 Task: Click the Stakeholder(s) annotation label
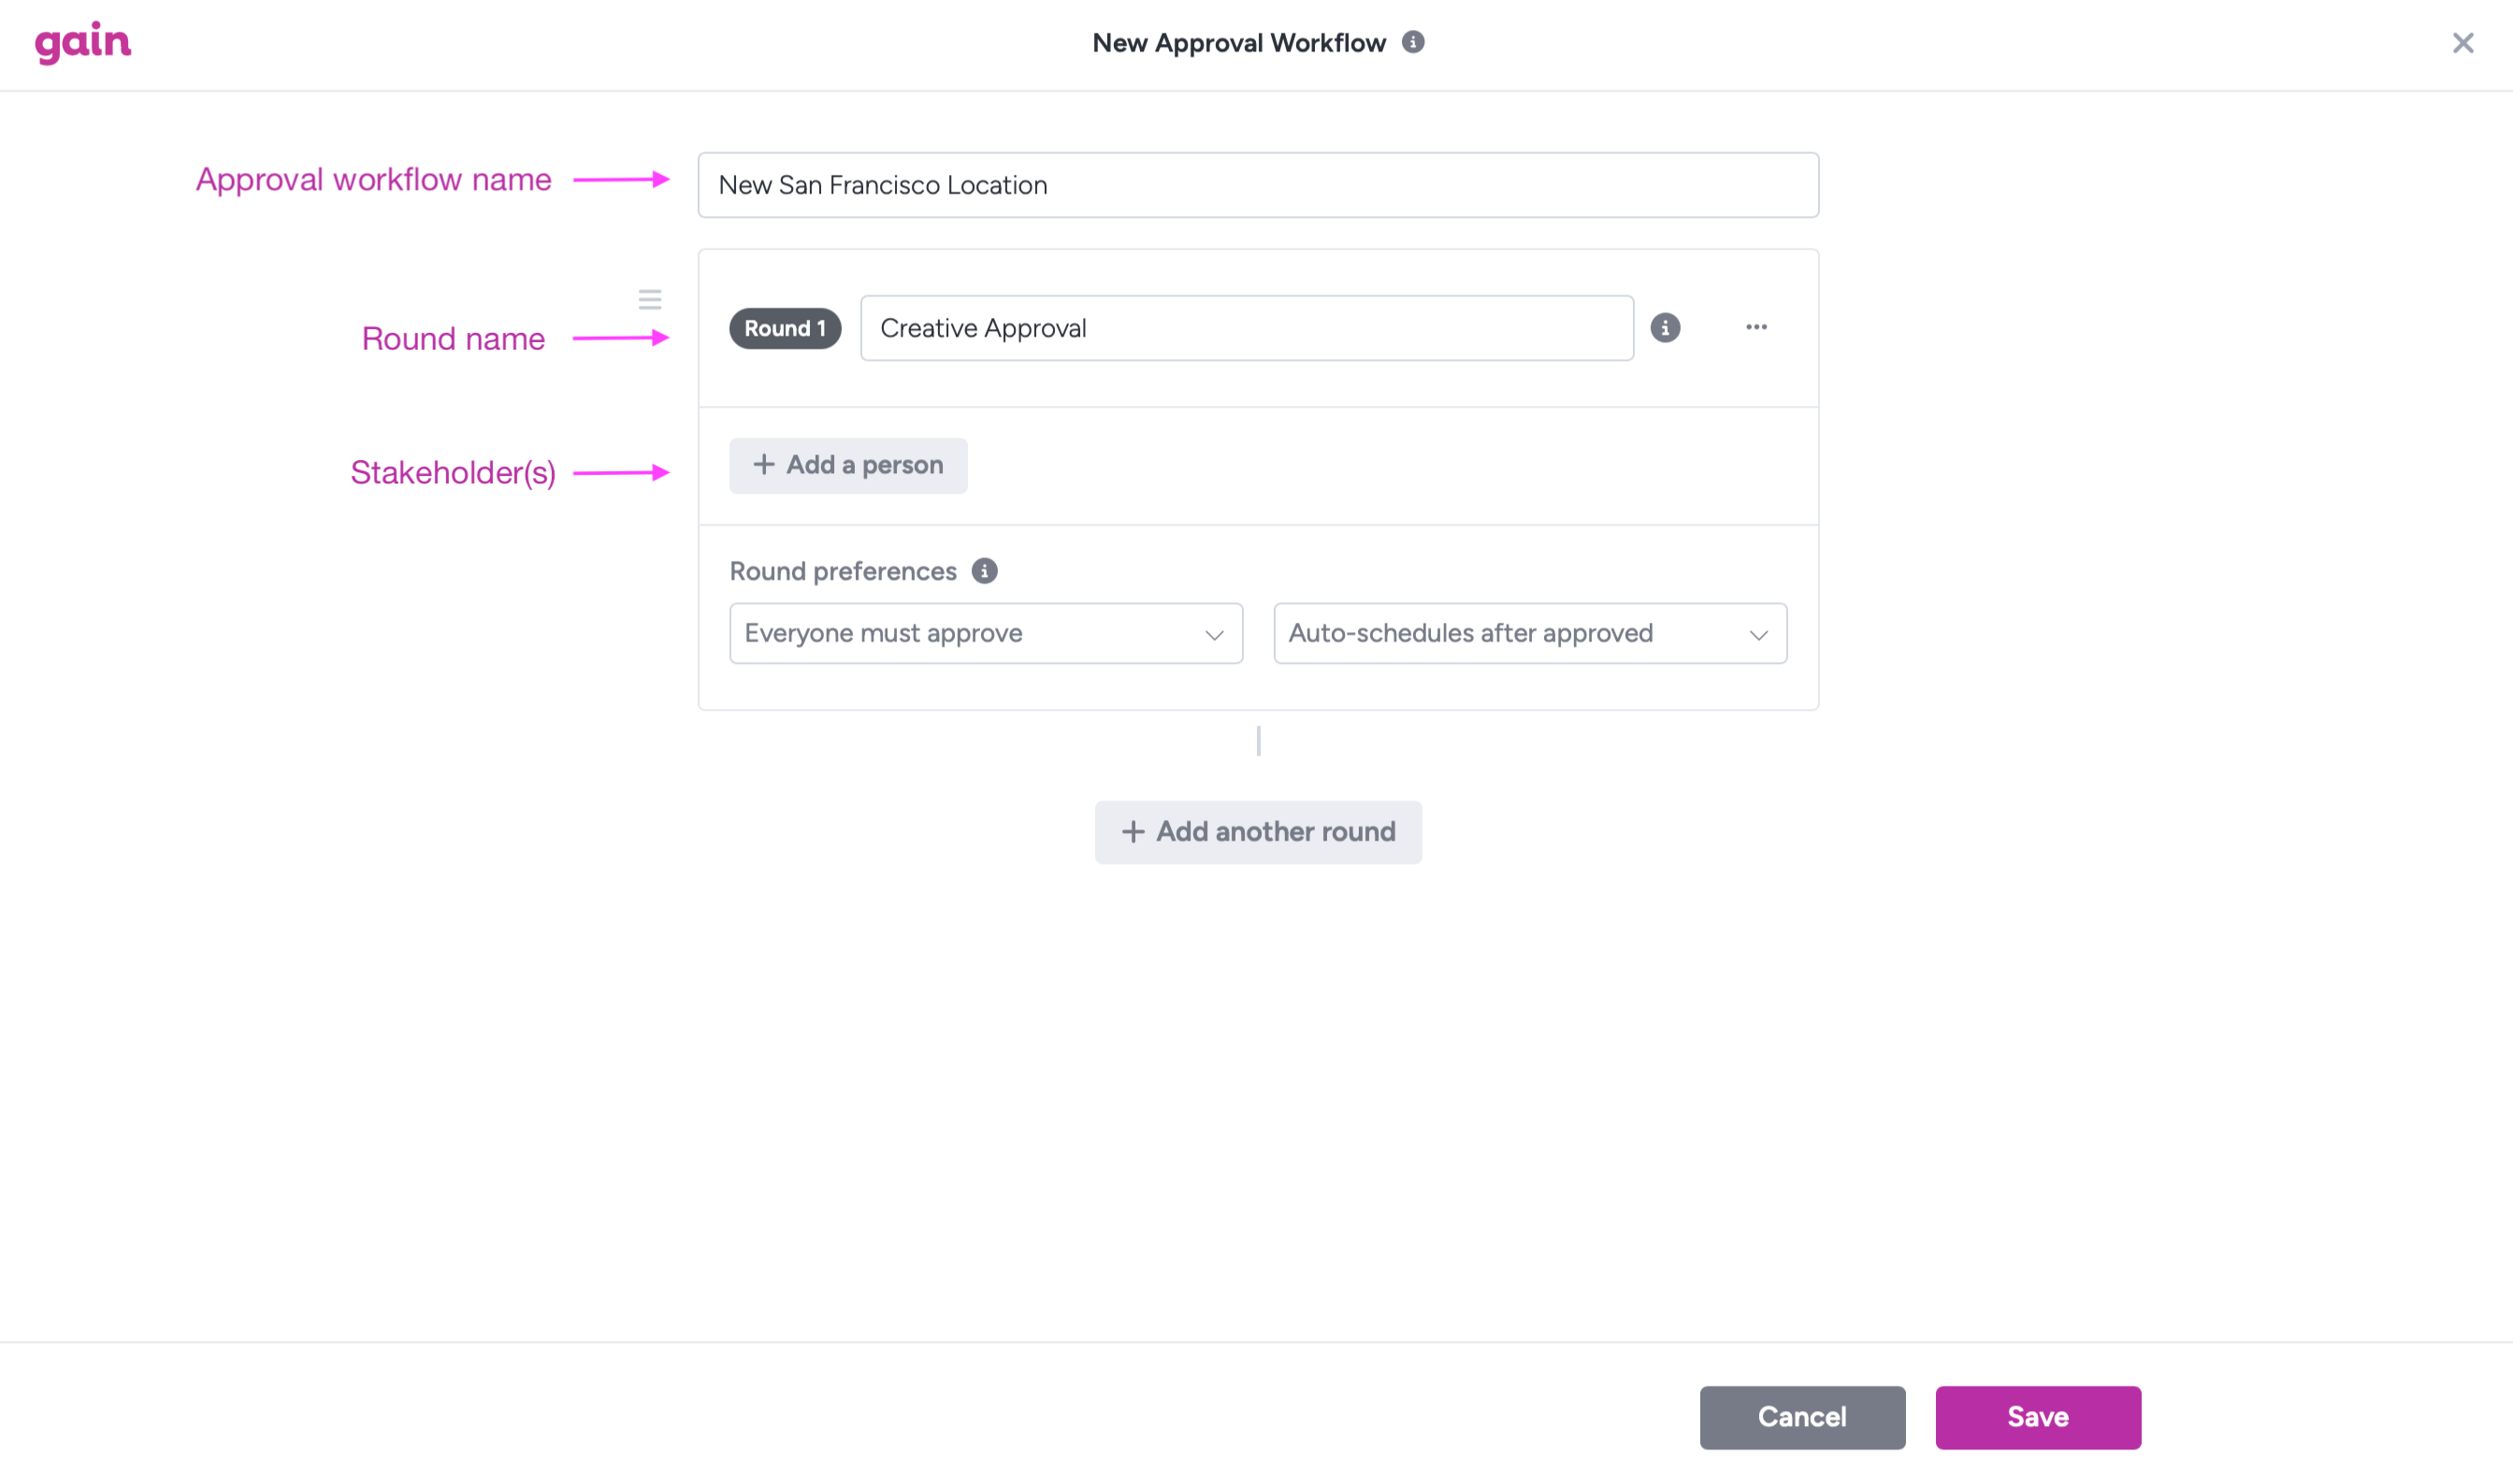tap(452, 472)
